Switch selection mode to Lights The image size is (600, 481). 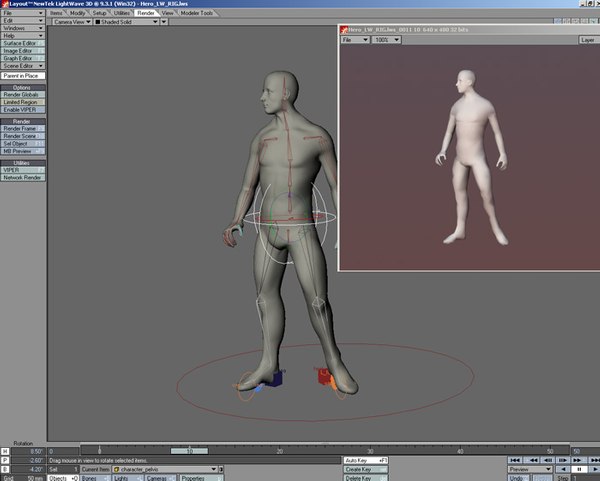pos(127,478)
